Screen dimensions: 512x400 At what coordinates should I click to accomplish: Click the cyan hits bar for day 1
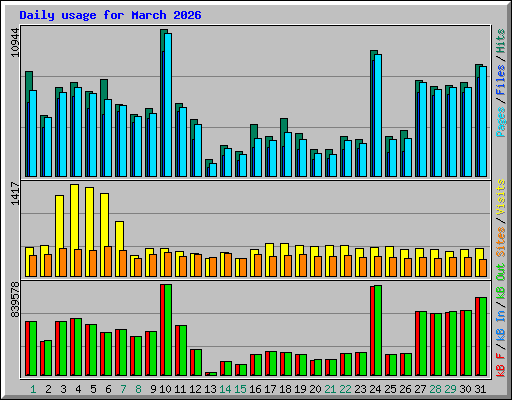pos(33,133)
